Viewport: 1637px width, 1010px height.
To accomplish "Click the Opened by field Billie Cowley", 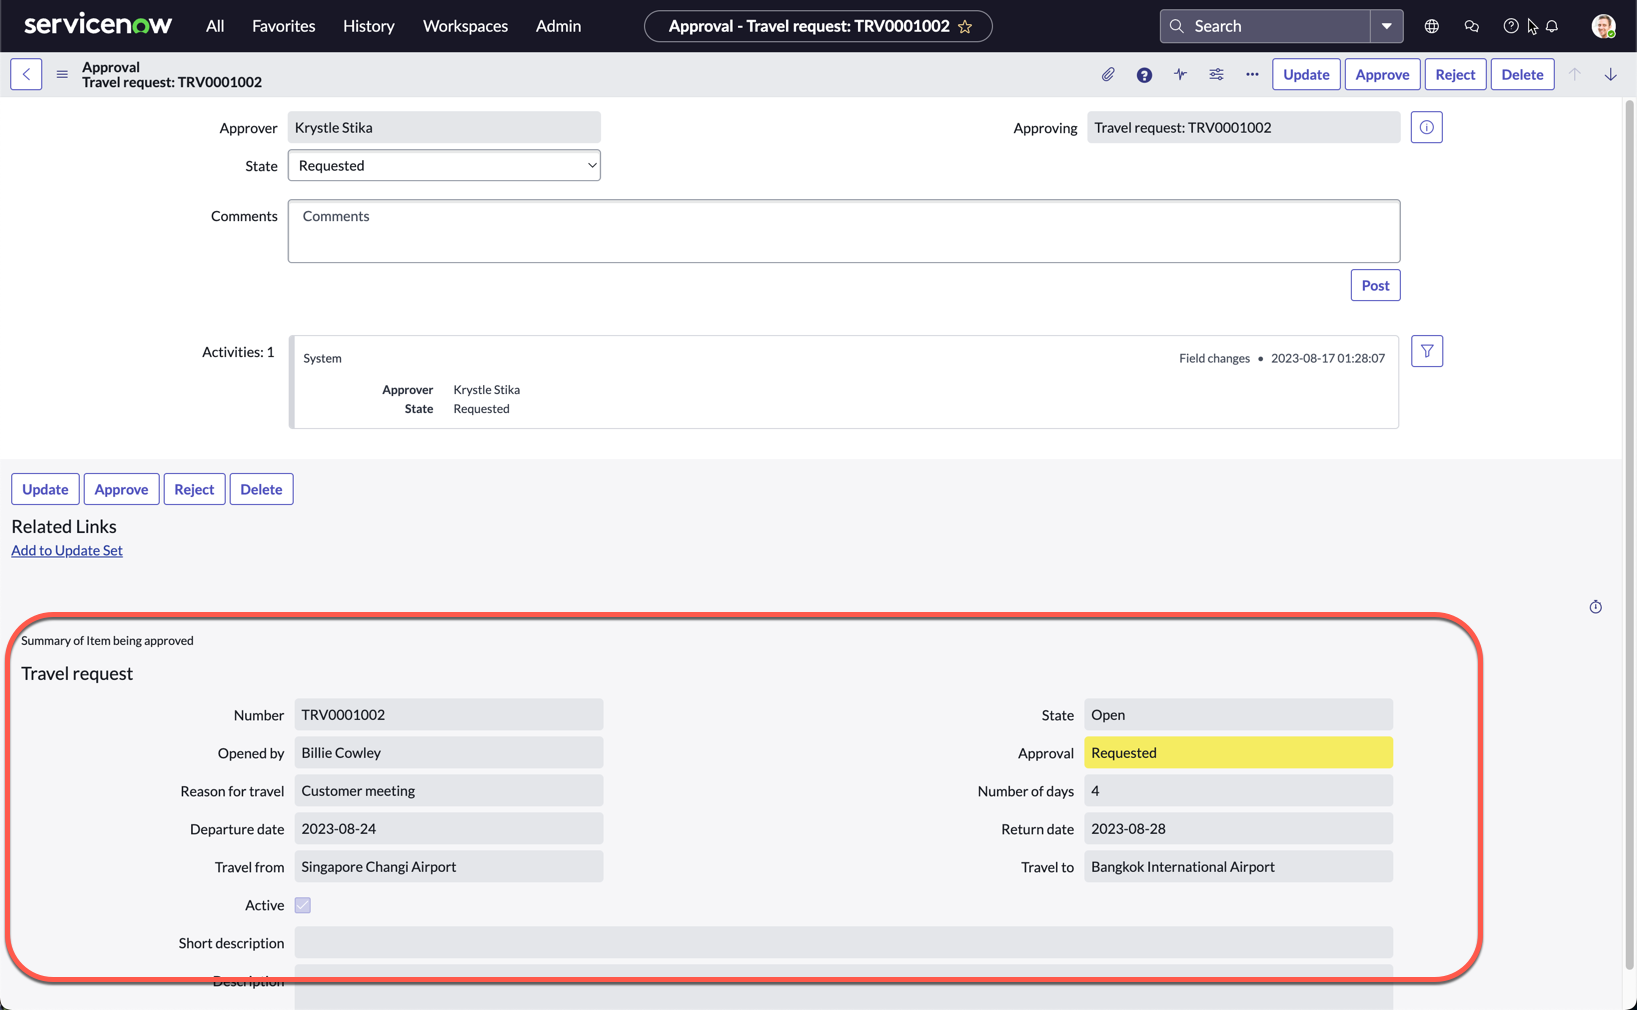I will point(449,753).
